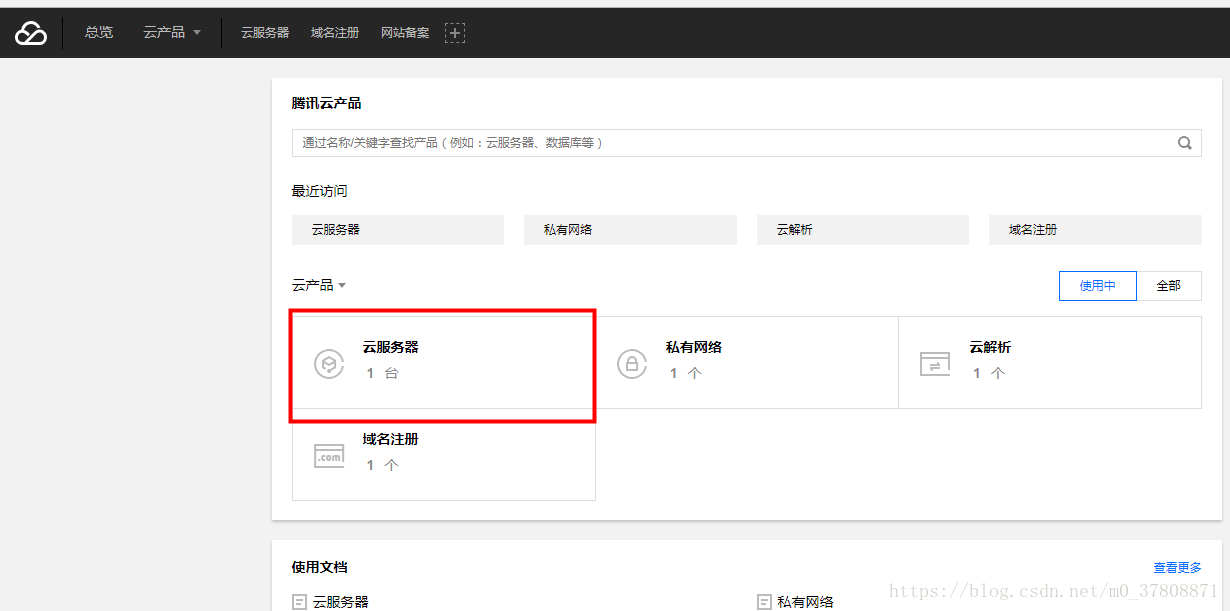Image resolution: width=1230 pixels, height=611 pixels.
Task: Open 域名注册 in the top navigation
Action: tap(335, 33)
